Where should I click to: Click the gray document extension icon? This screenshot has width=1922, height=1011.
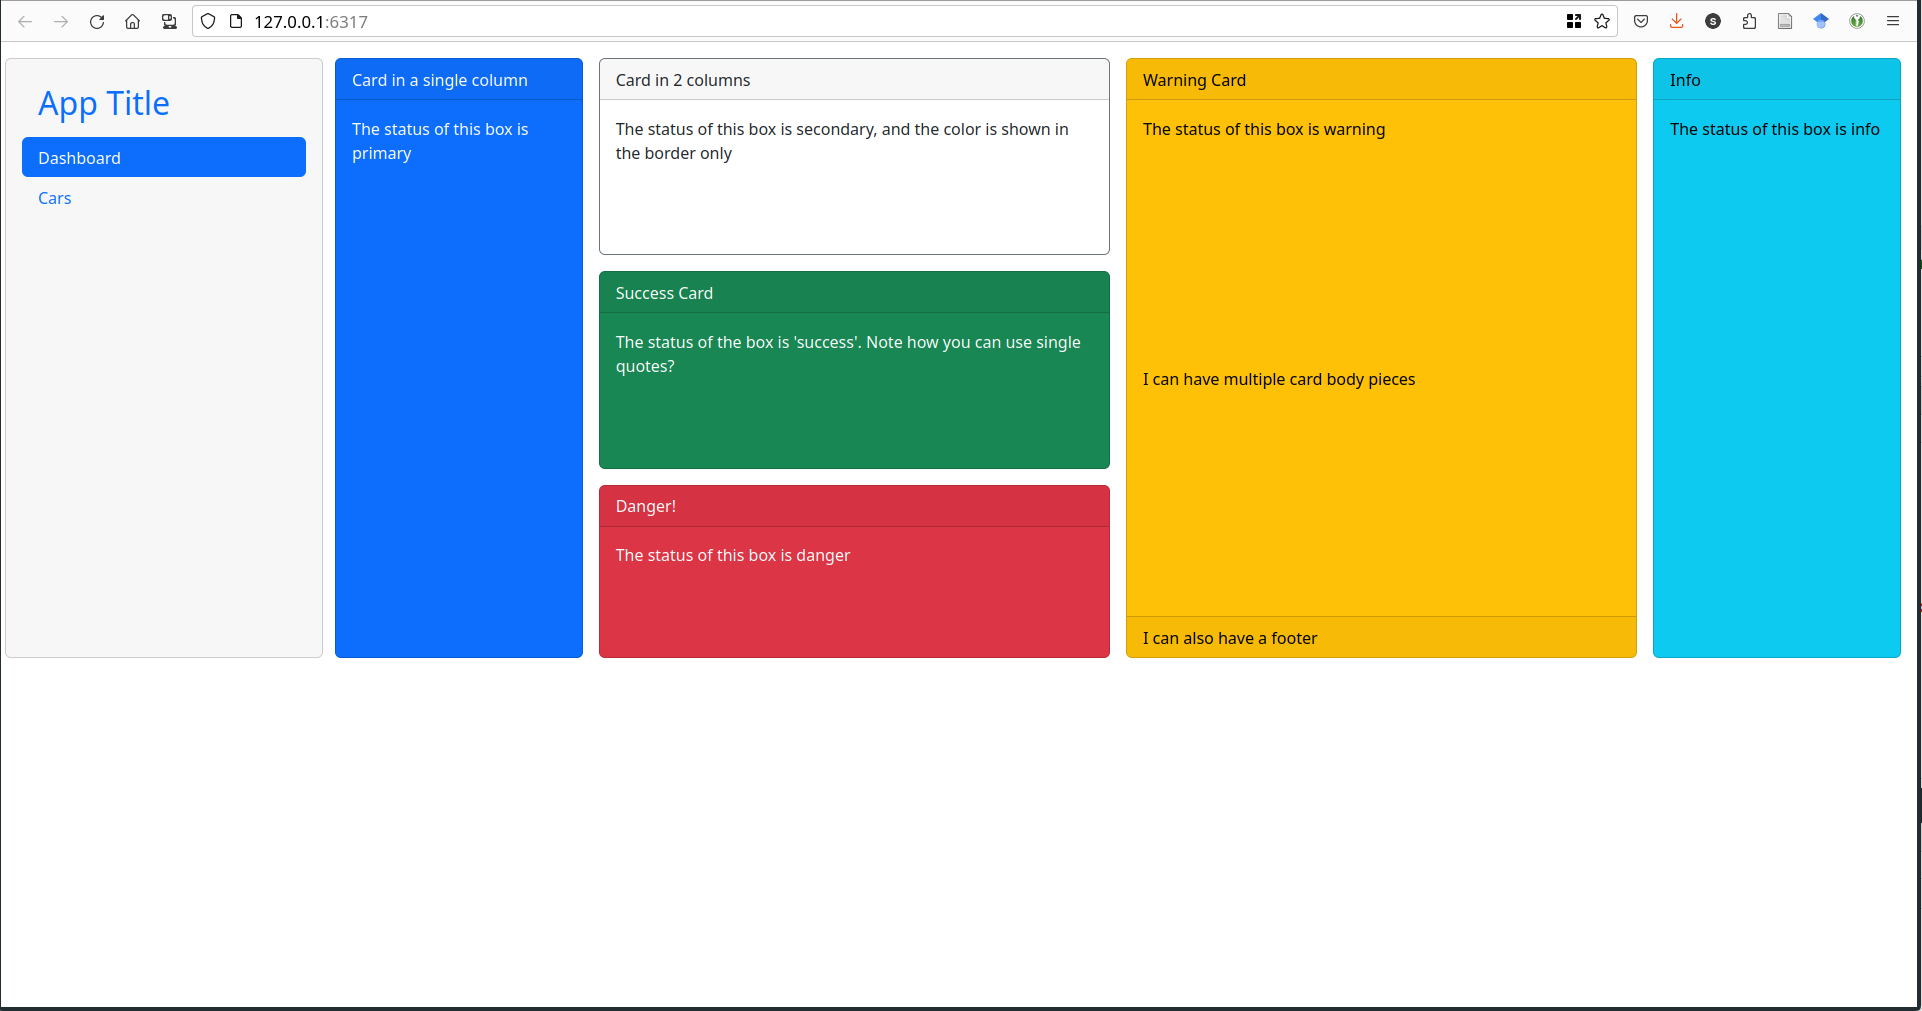point(1785,21)
